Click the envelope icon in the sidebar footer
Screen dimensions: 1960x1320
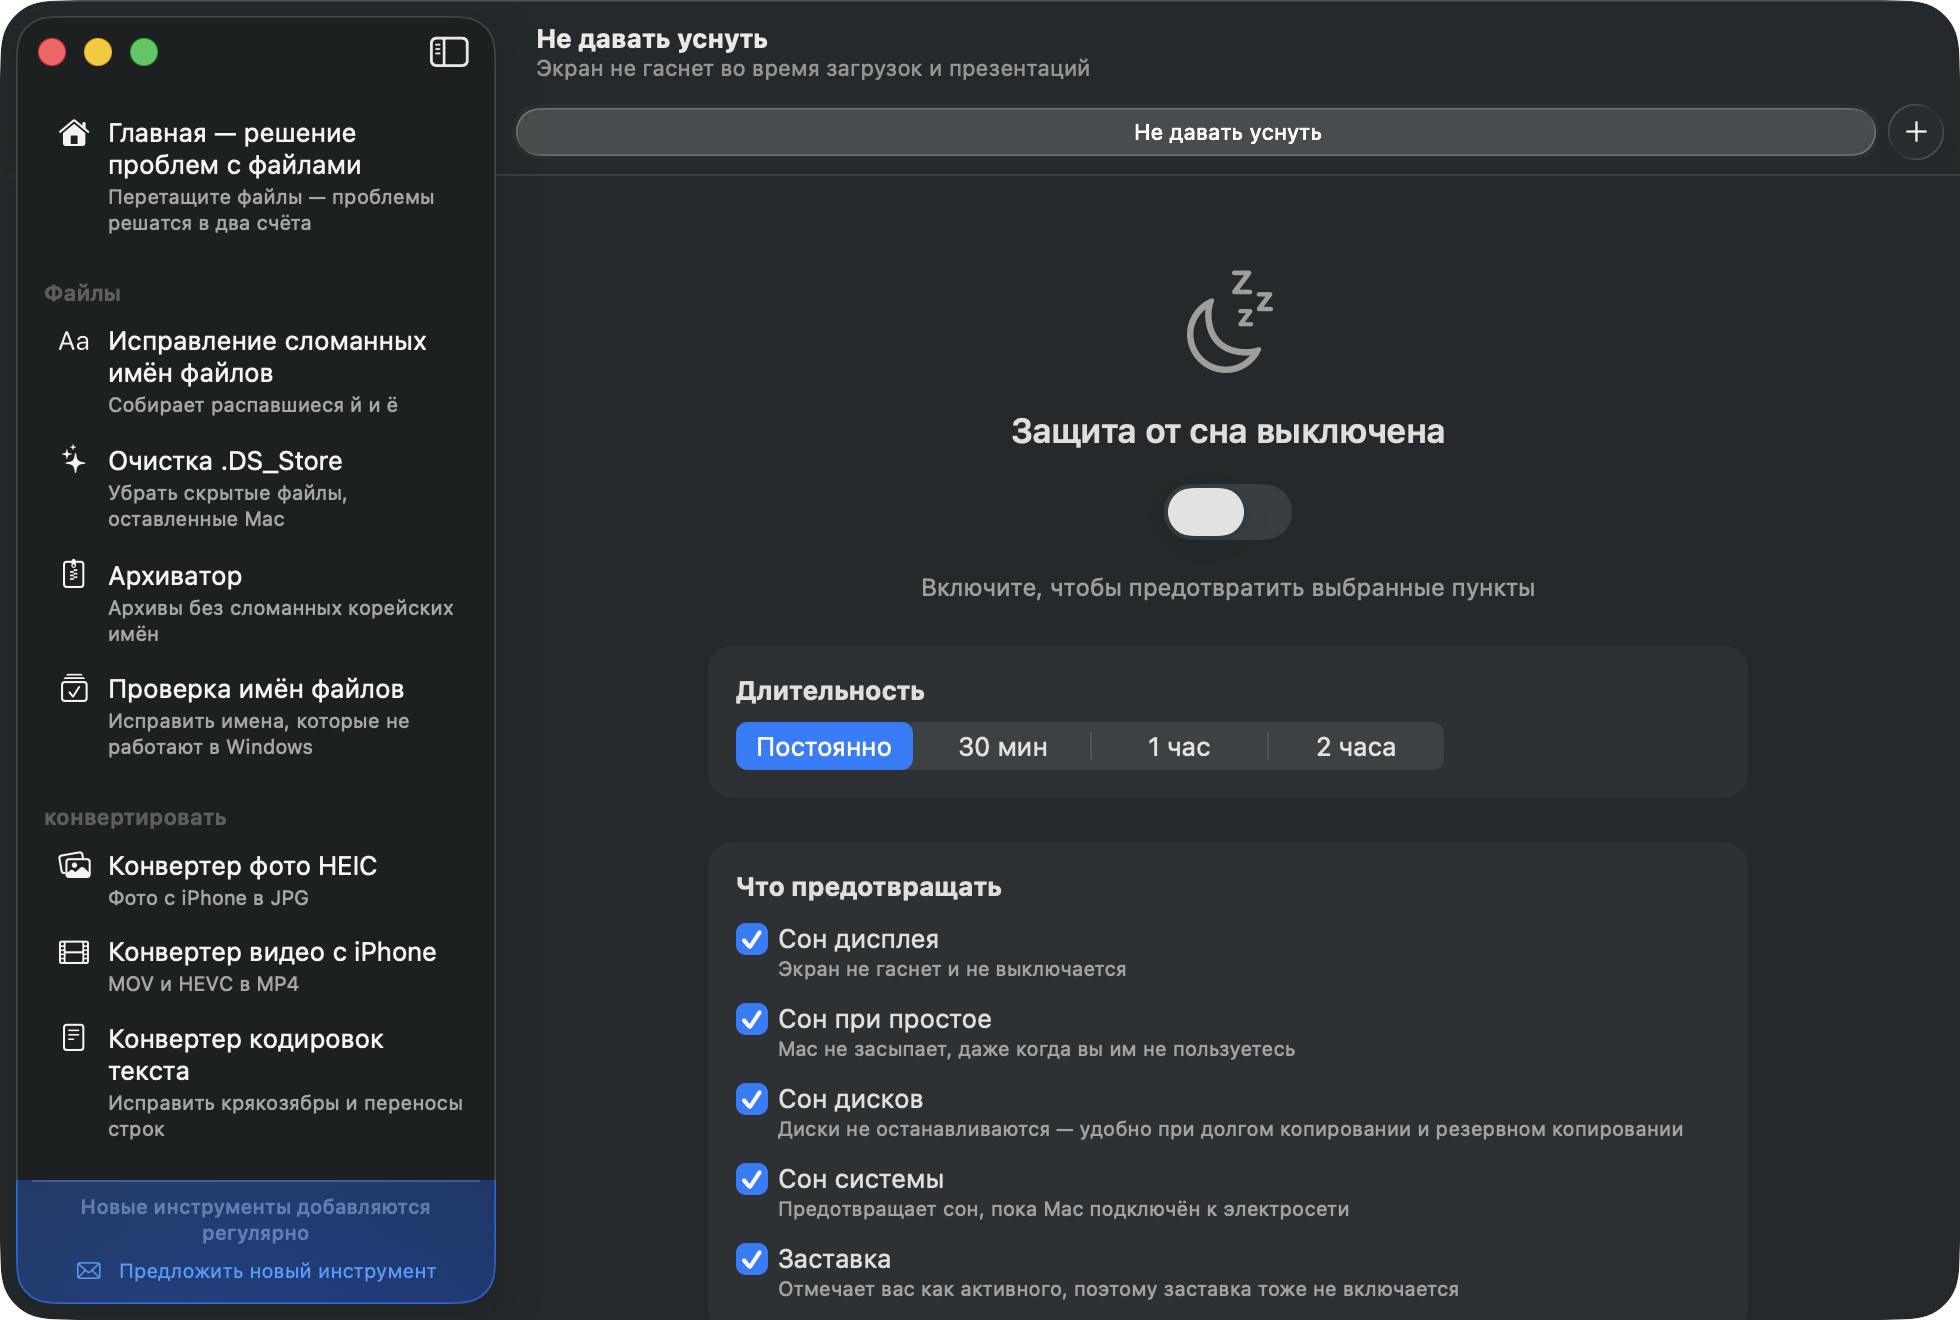coord(89,1271)
